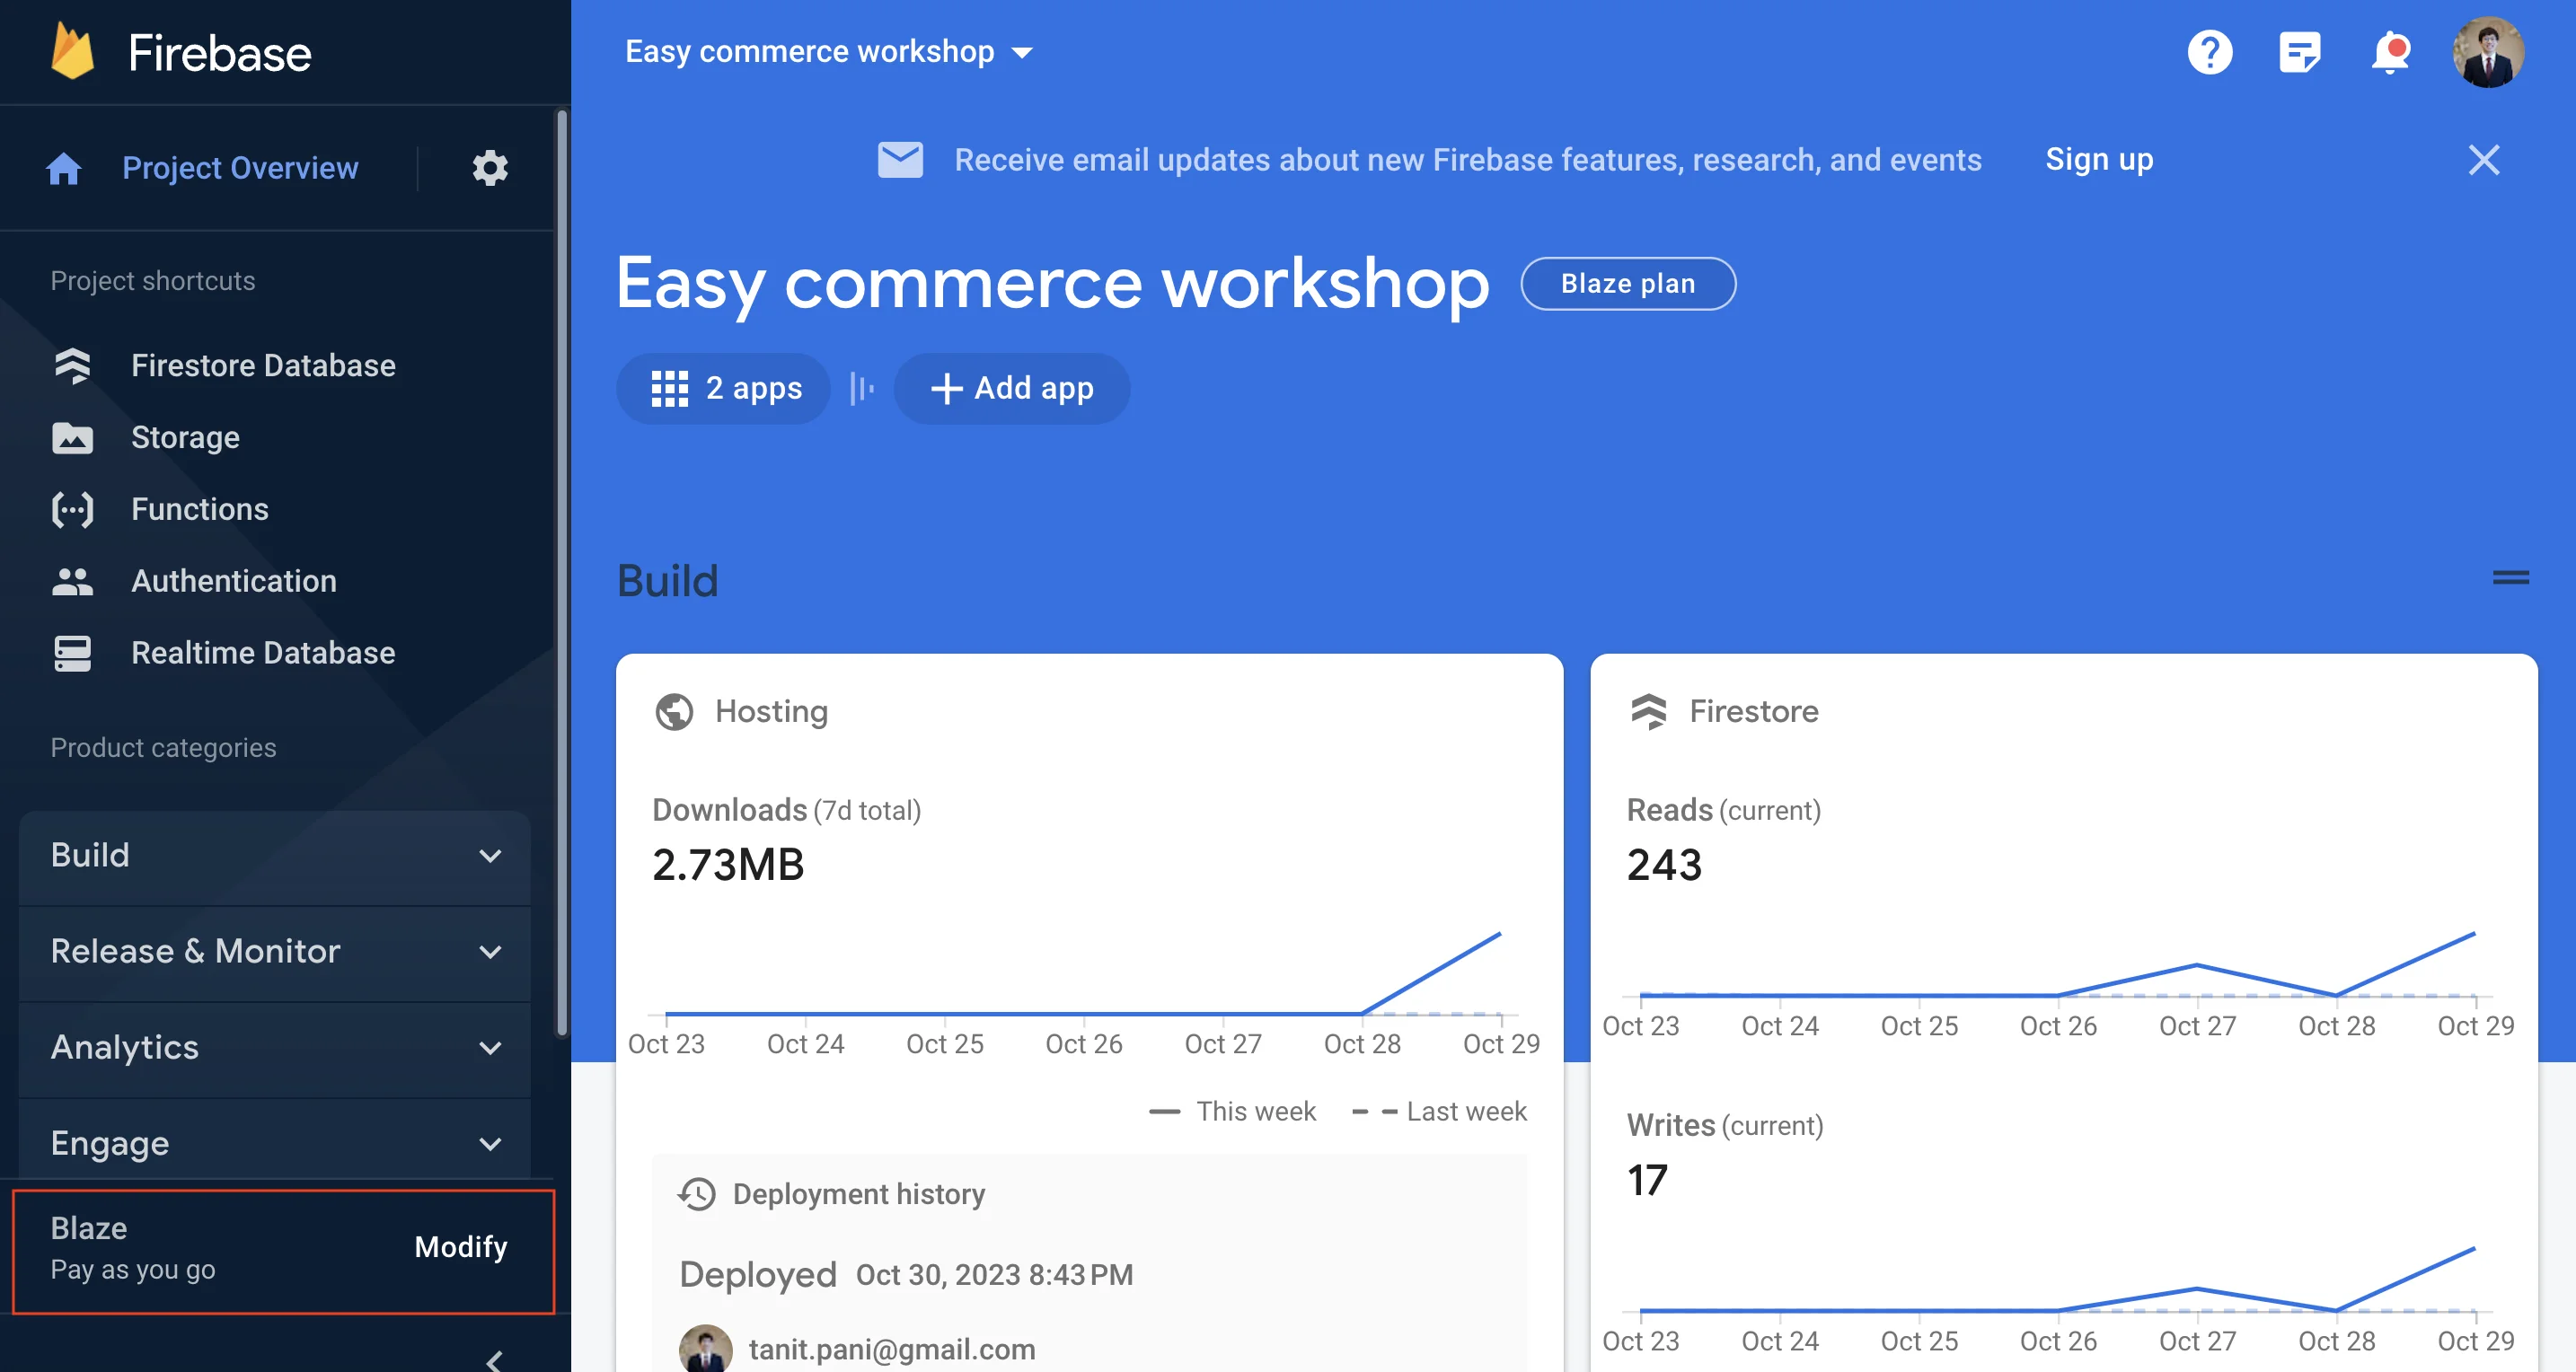The width and height of the screenshot is (2576, 1372).
Task: Open the help question mark icon
Action: (2209, 52)
